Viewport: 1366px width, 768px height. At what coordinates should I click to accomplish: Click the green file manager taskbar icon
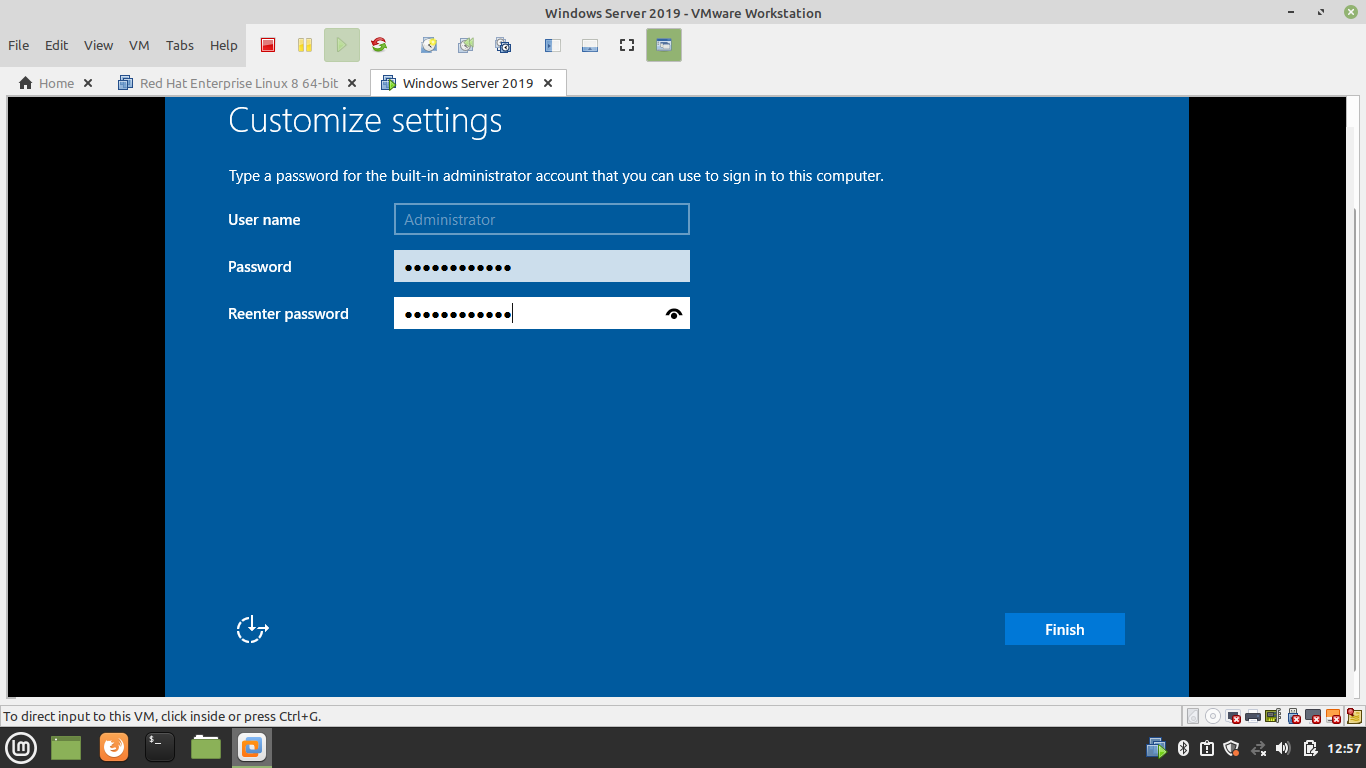coord(206,747)
